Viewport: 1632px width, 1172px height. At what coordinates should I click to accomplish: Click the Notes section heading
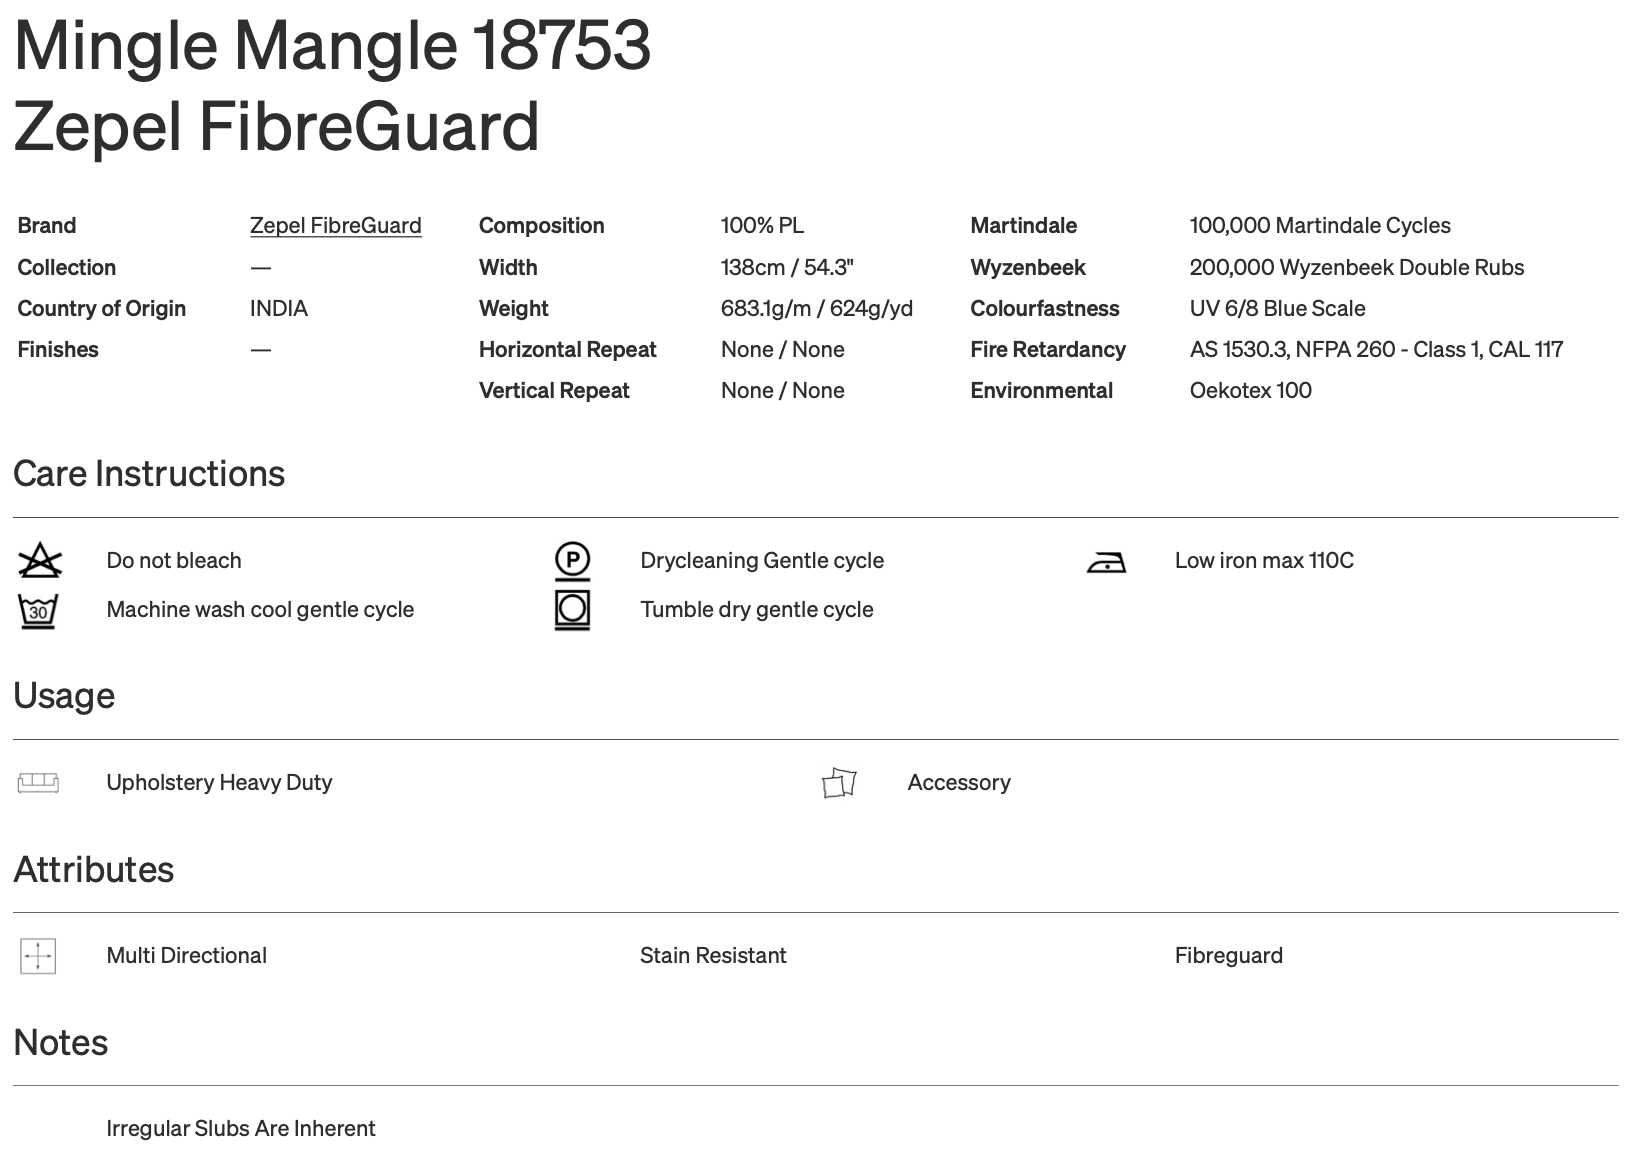pyautogui.click(x=61, y=1043)
